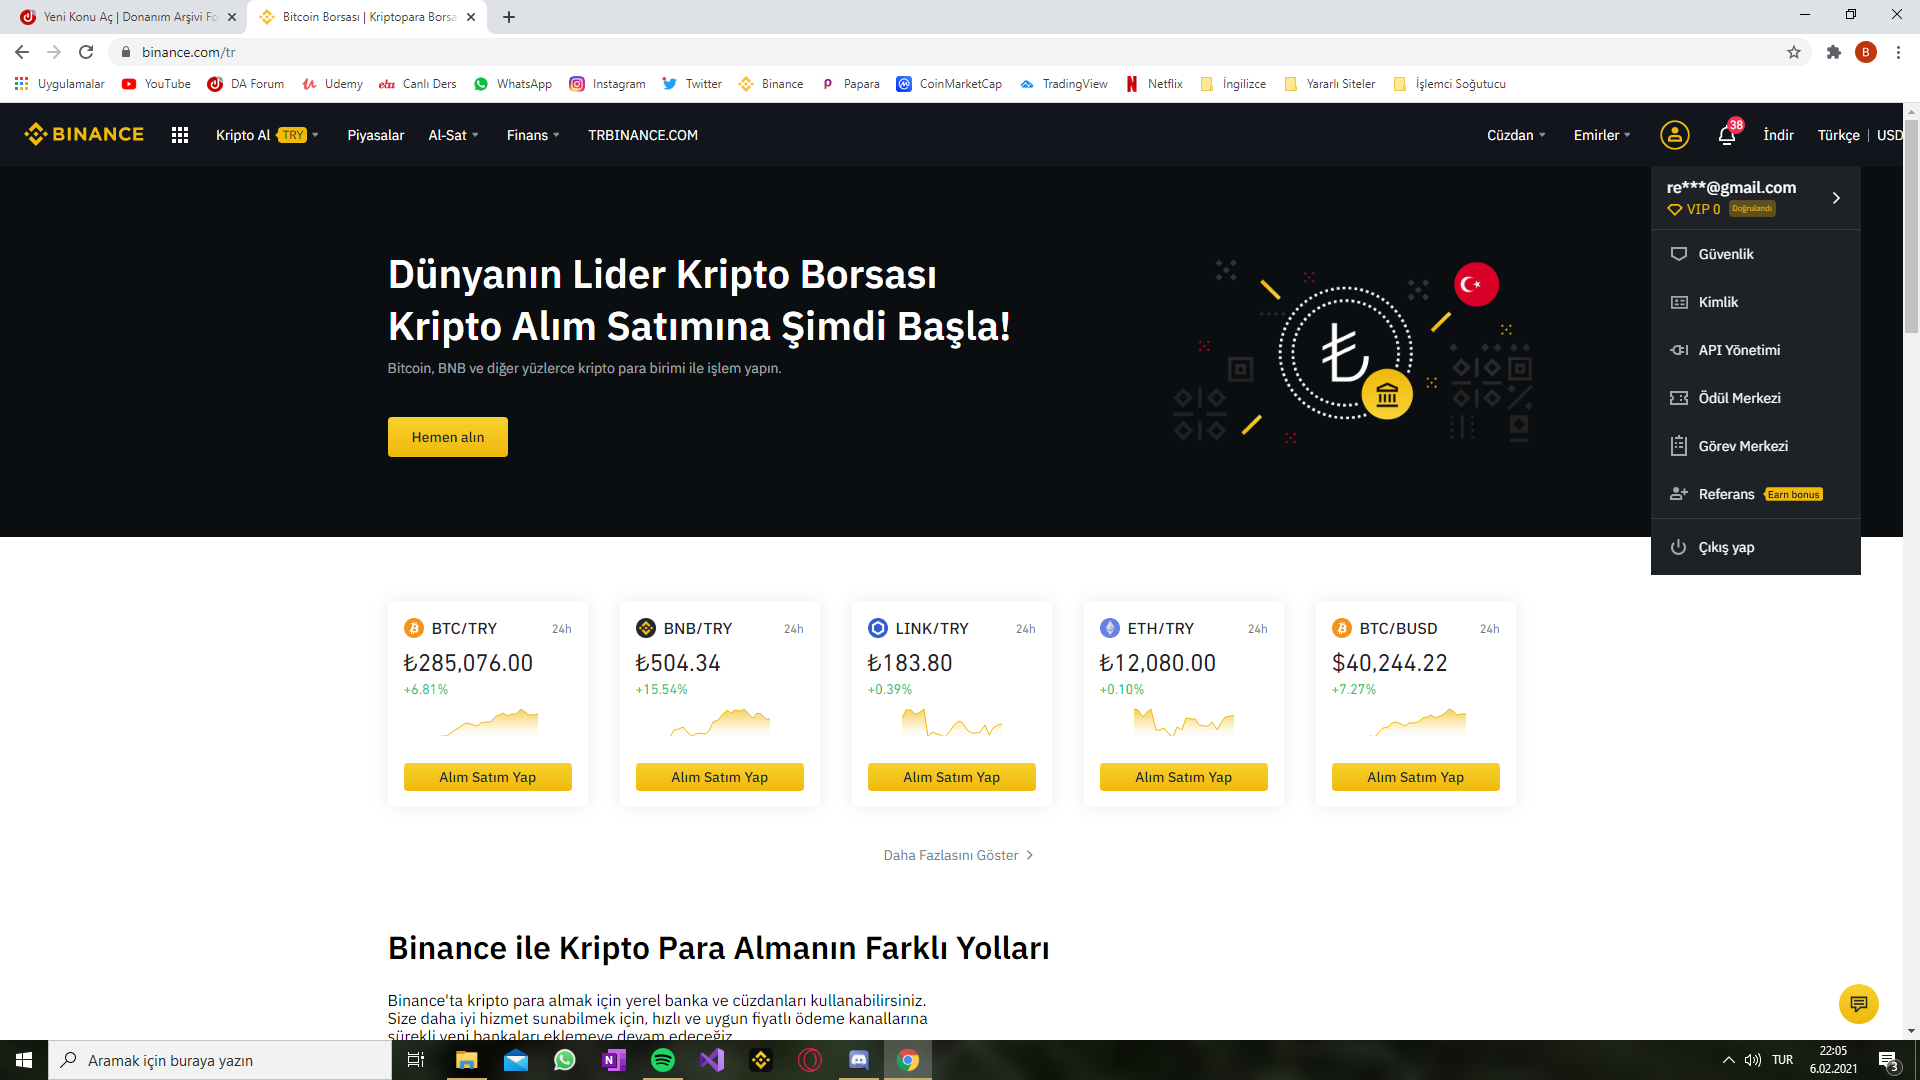Click Alım Satım Yap for BTC/TRY

[x=488, y=777]
